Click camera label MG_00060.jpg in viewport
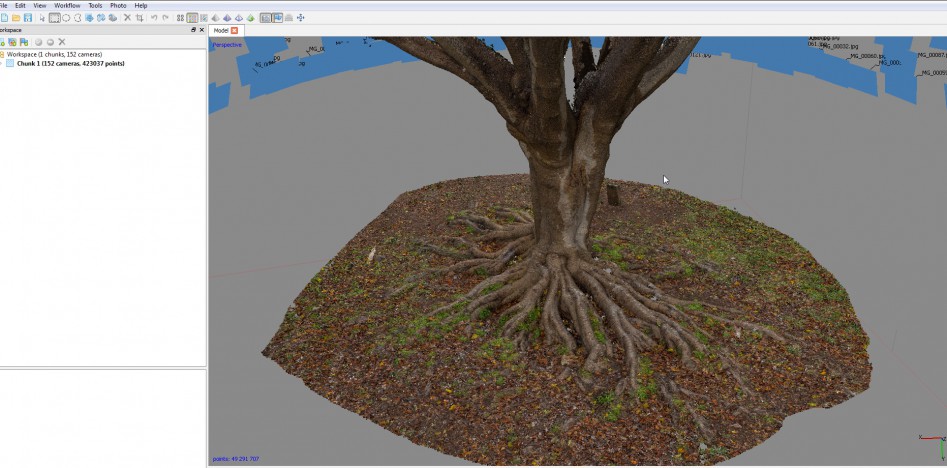Screen dimensions: 947x468 click(x=867, y=56)
